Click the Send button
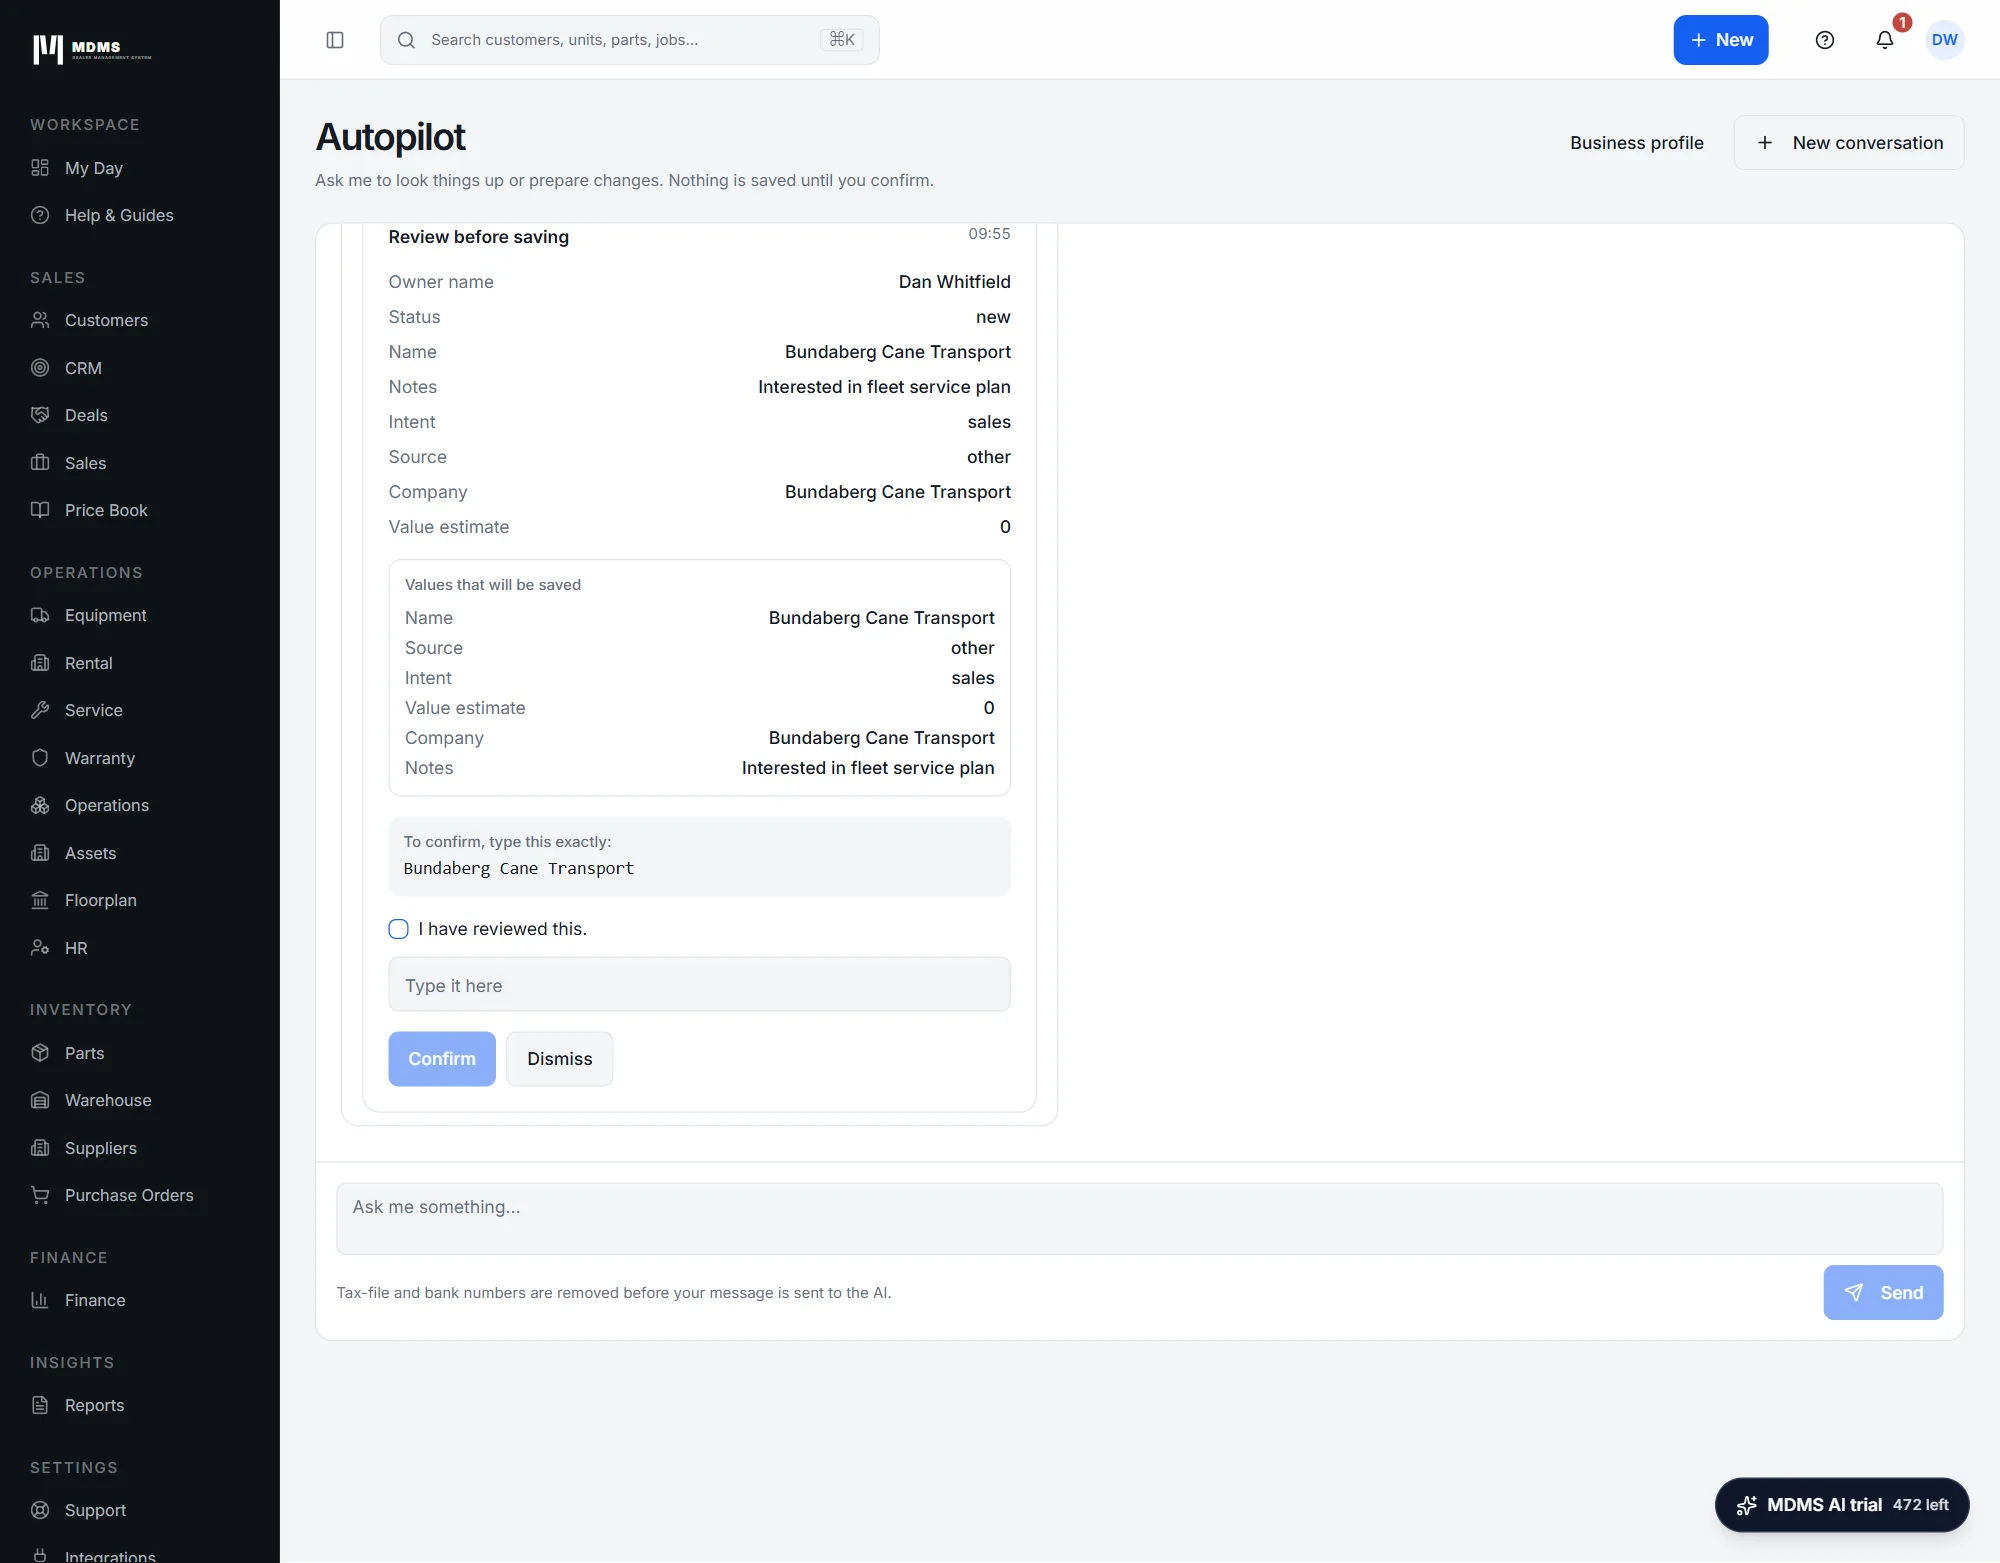Image resolution: width=2000 pixels, height=1563 pixels. point(1883,1293)
